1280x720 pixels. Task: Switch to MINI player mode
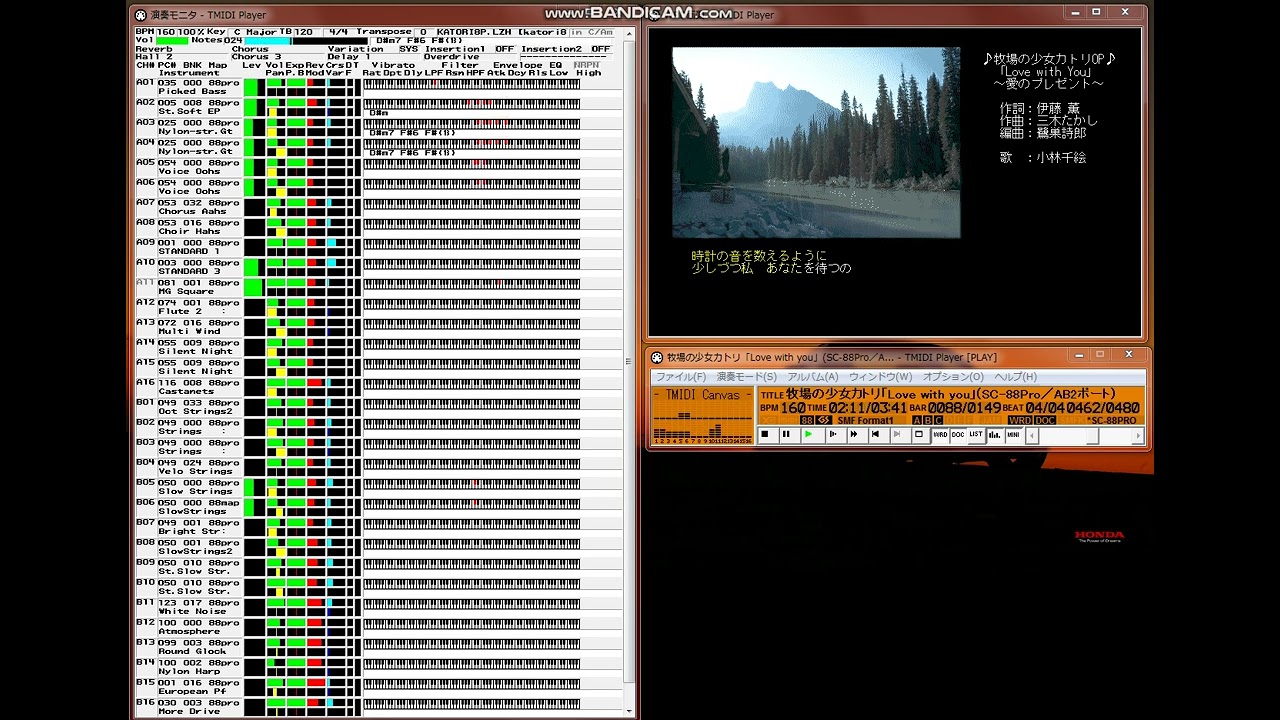coord(1013,435)
